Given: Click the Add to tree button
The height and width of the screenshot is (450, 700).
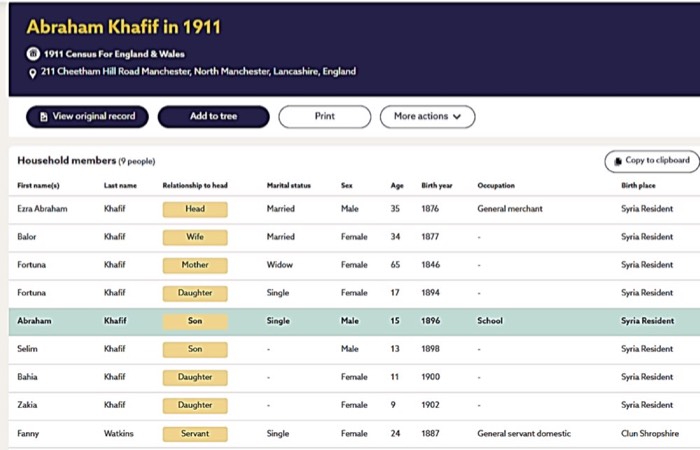Looking at the screenshot, I should (213, 117).
